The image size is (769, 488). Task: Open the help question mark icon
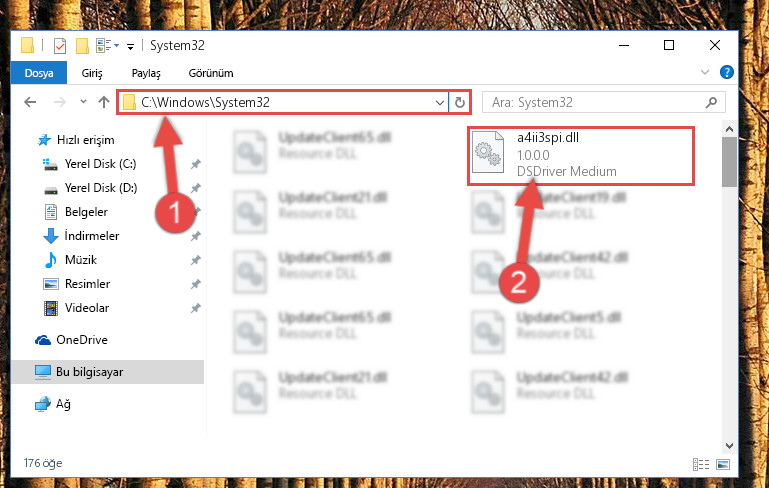pos(726,73)
